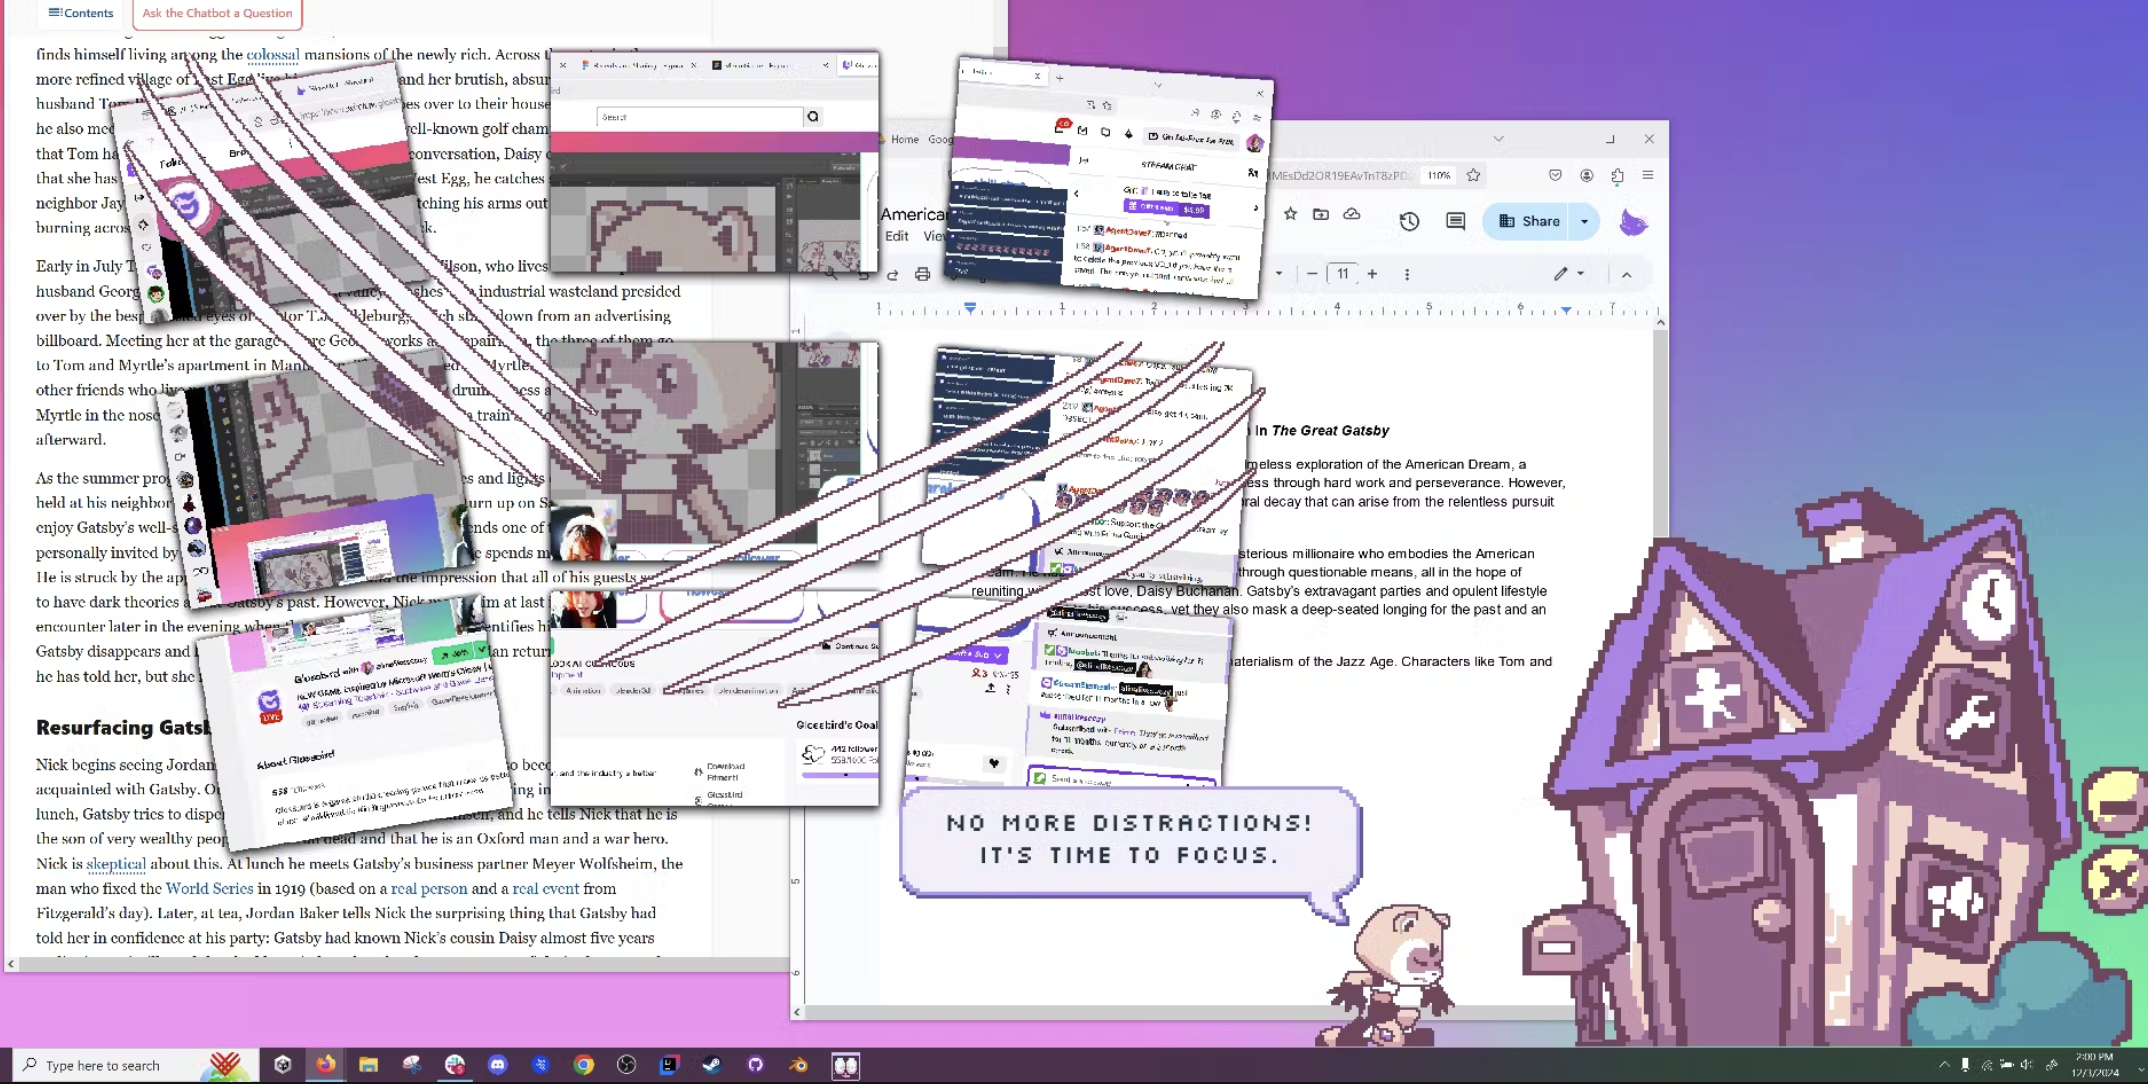Open the Contents tab
This screenshot has width=2148, height=1084.
click(x=81, y=13)
